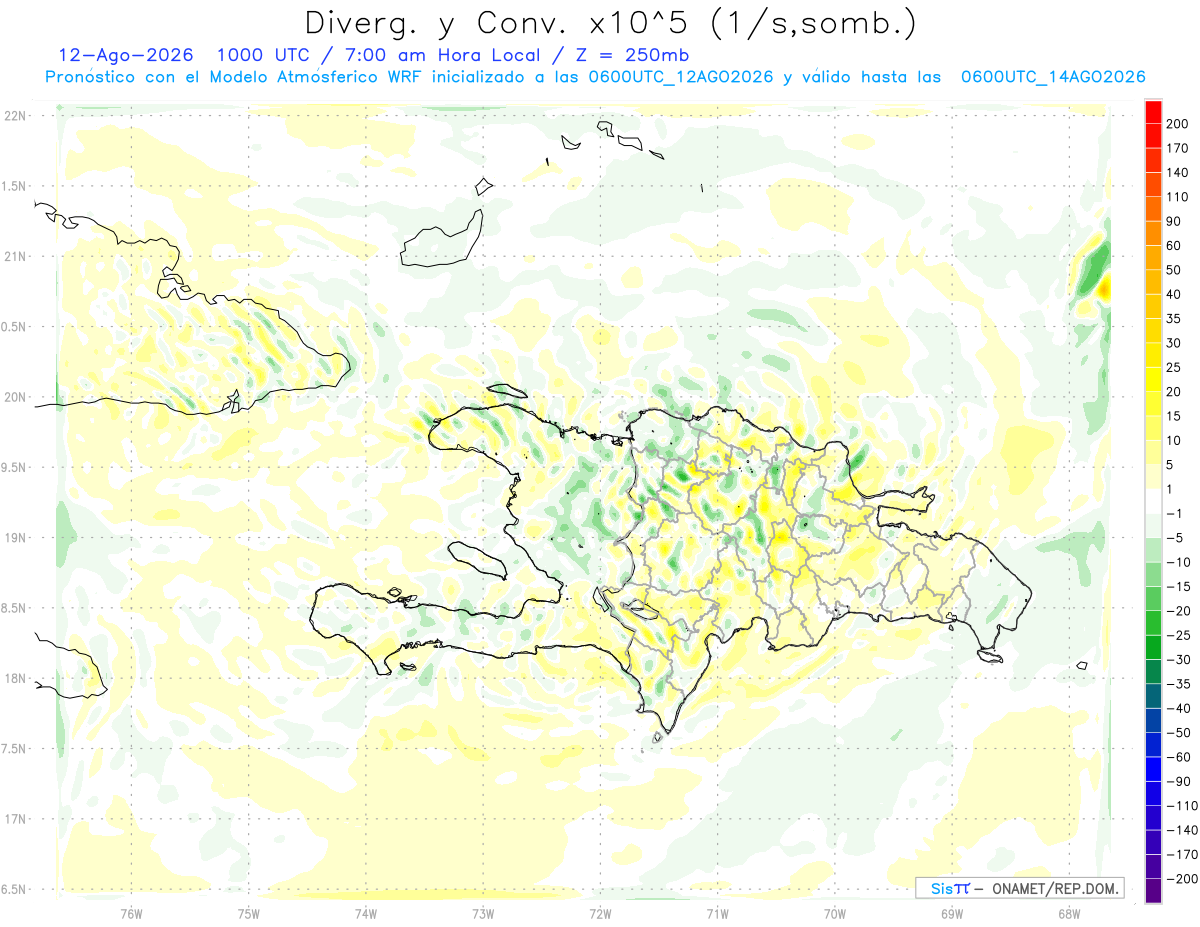Click the '7.5N' latitude label
Viewport: 1200px width, 927px height.
point(15,748)
